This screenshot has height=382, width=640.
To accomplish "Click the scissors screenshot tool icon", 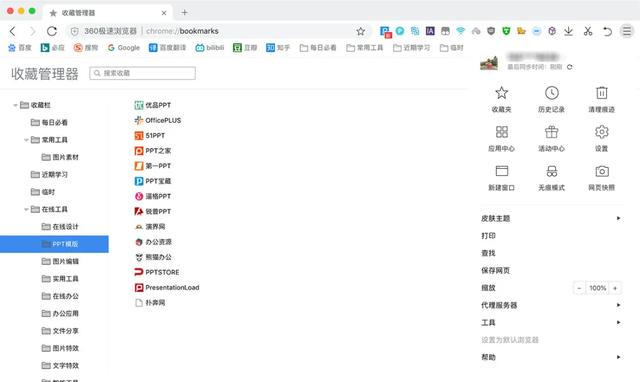I will pyautogui.click(x=588, y=31).
